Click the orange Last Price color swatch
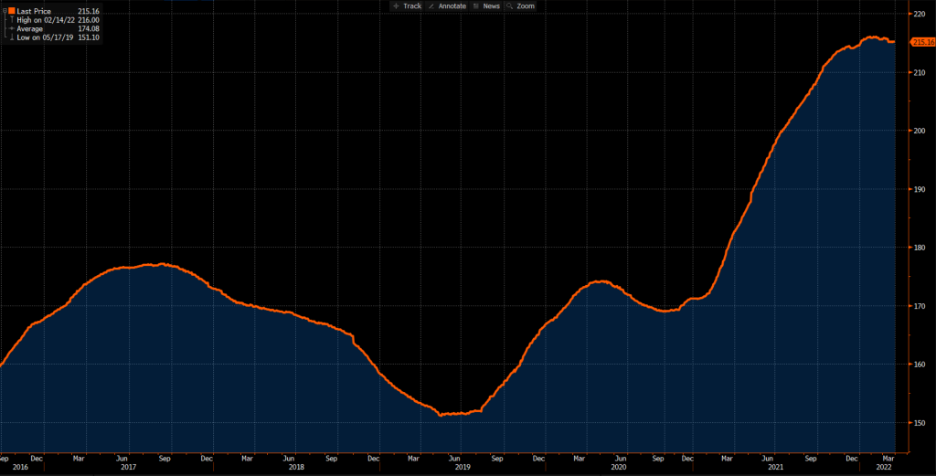 (x=12, y=11)
